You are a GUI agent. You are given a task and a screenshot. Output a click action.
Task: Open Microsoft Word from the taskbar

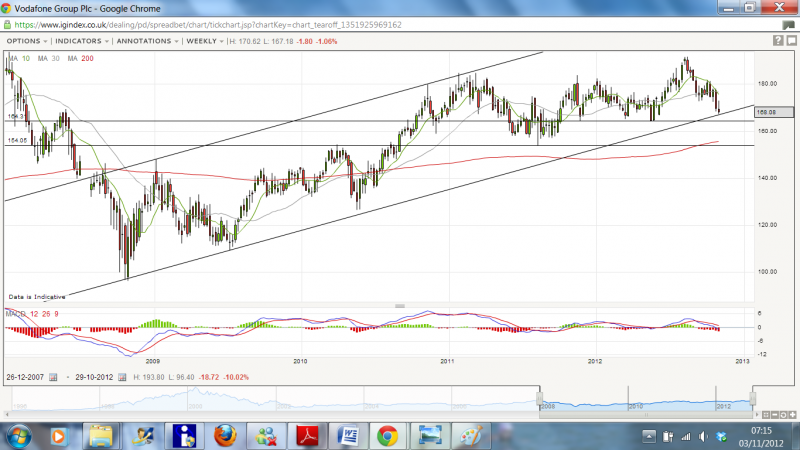pyautogui.click(x=346, y=436)
